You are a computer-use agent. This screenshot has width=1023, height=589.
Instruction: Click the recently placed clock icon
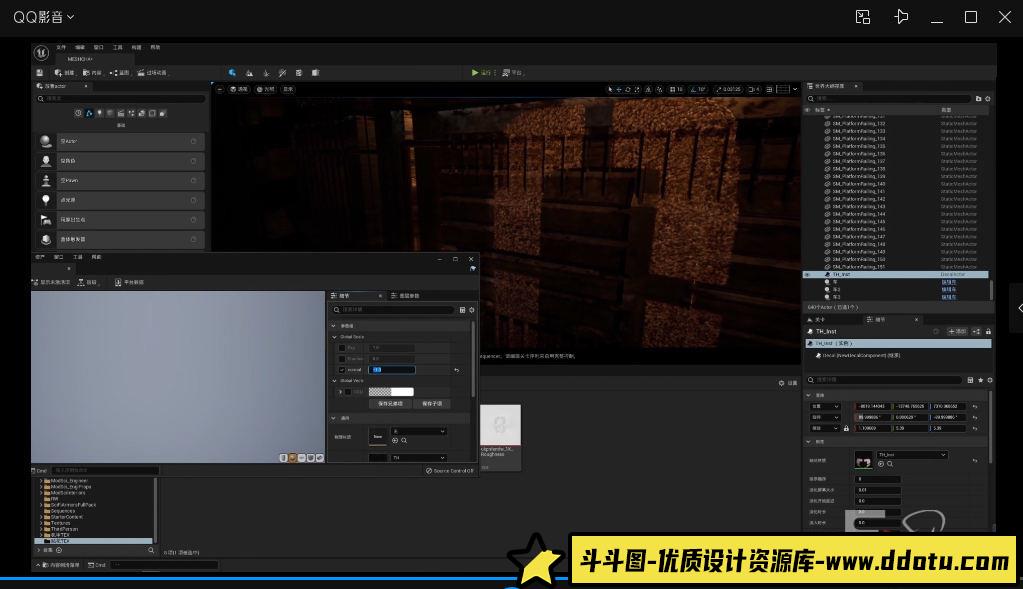[78, 113]
